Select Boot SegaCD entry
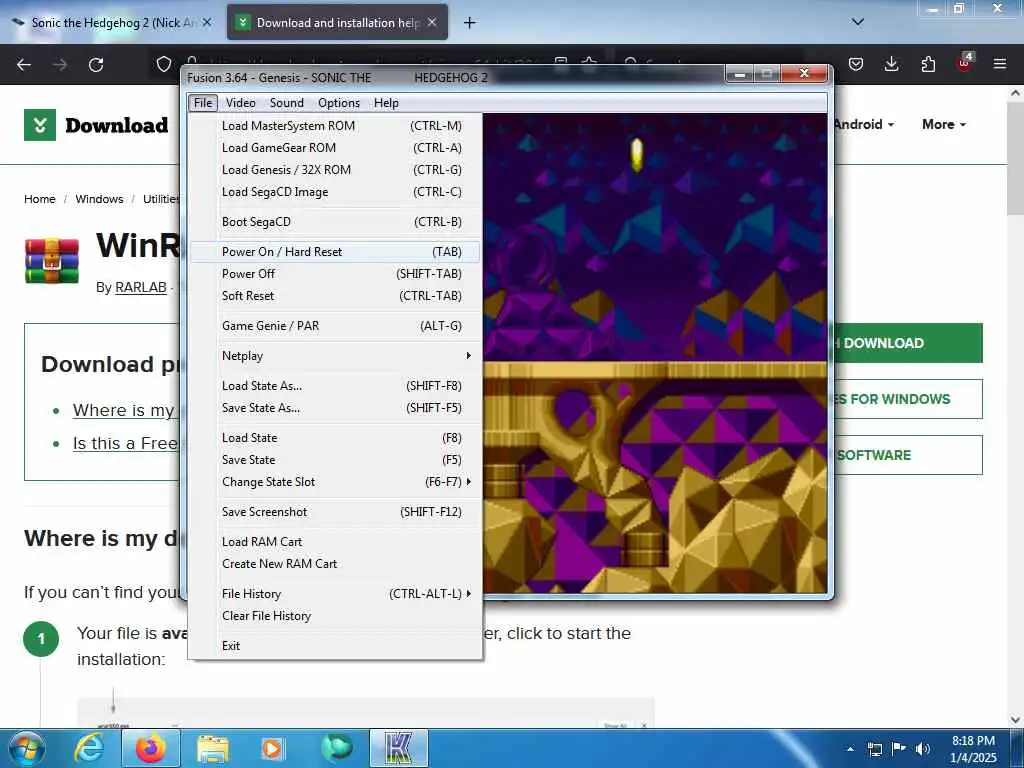The width and height of the screenshot is (1024, 768). pos(336,222)
